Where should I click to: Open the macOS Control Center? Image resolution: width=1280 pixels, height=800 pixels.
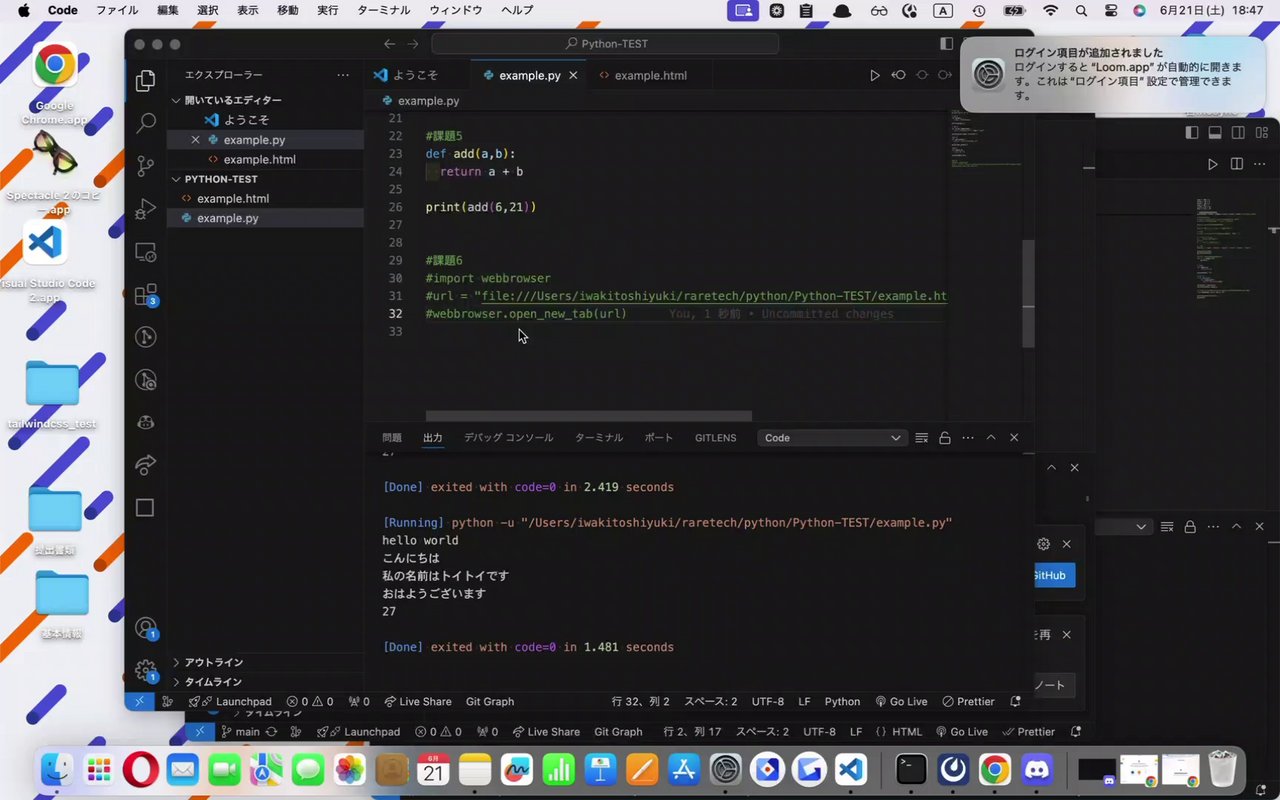[x=1110, y=10]
